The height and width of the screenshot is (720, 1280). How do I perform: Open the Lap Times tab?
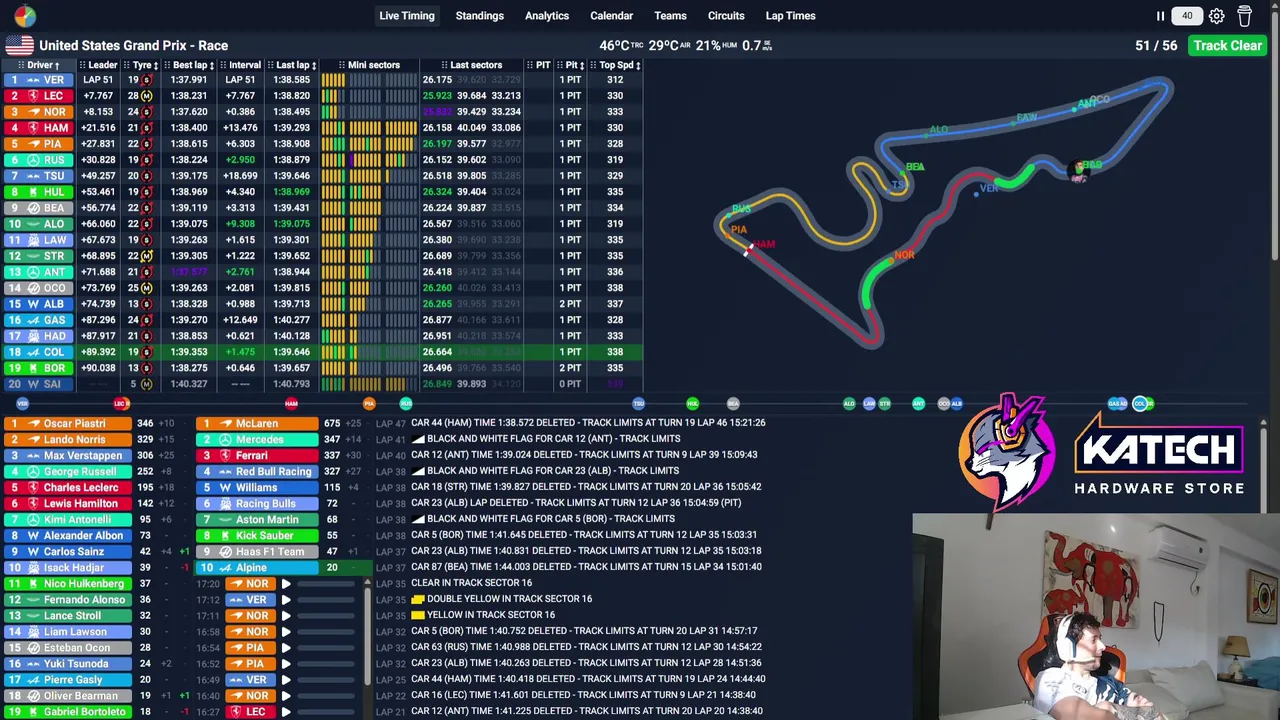(790, 16)
